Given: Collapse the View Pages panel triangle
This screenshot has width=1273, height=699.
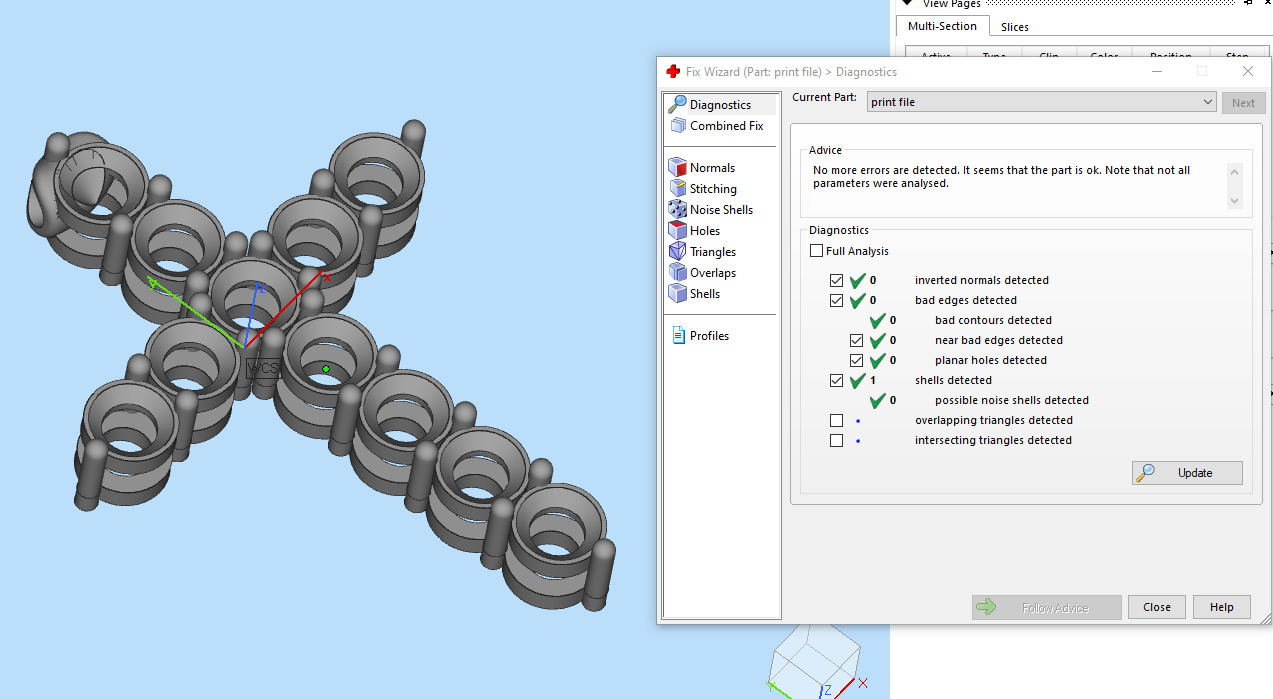Looking at the screenshot, I should pyautogui.click(x=907, y=4).
